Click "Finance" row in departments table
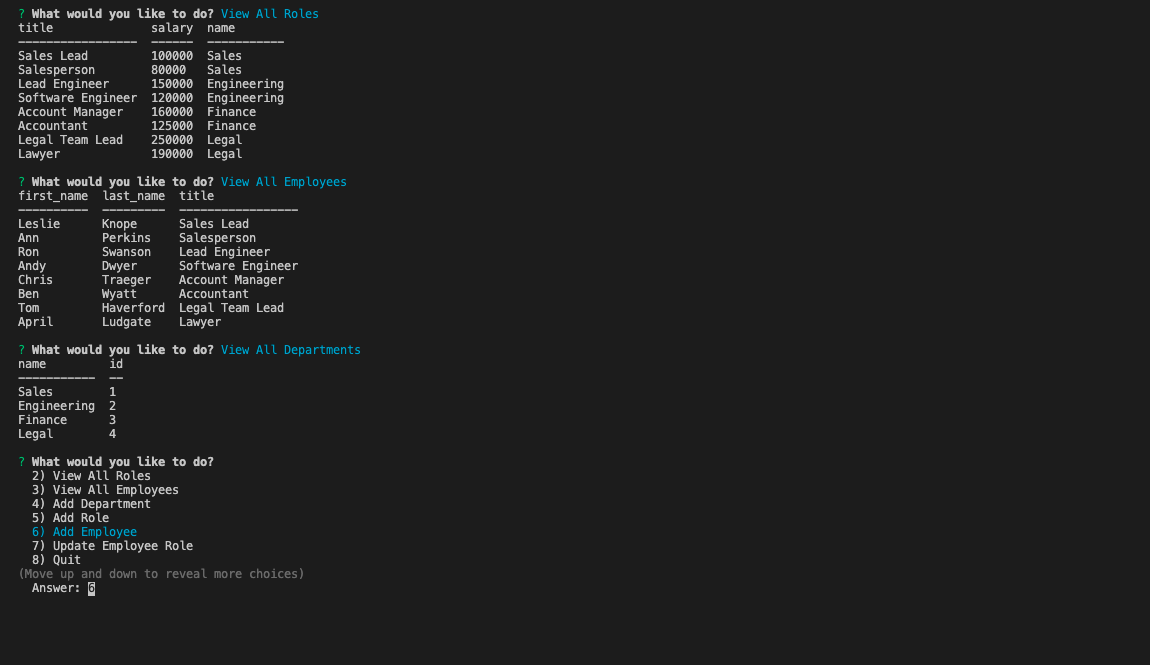This screenshot has height=665, width=1150. click(x=67, y=419)
